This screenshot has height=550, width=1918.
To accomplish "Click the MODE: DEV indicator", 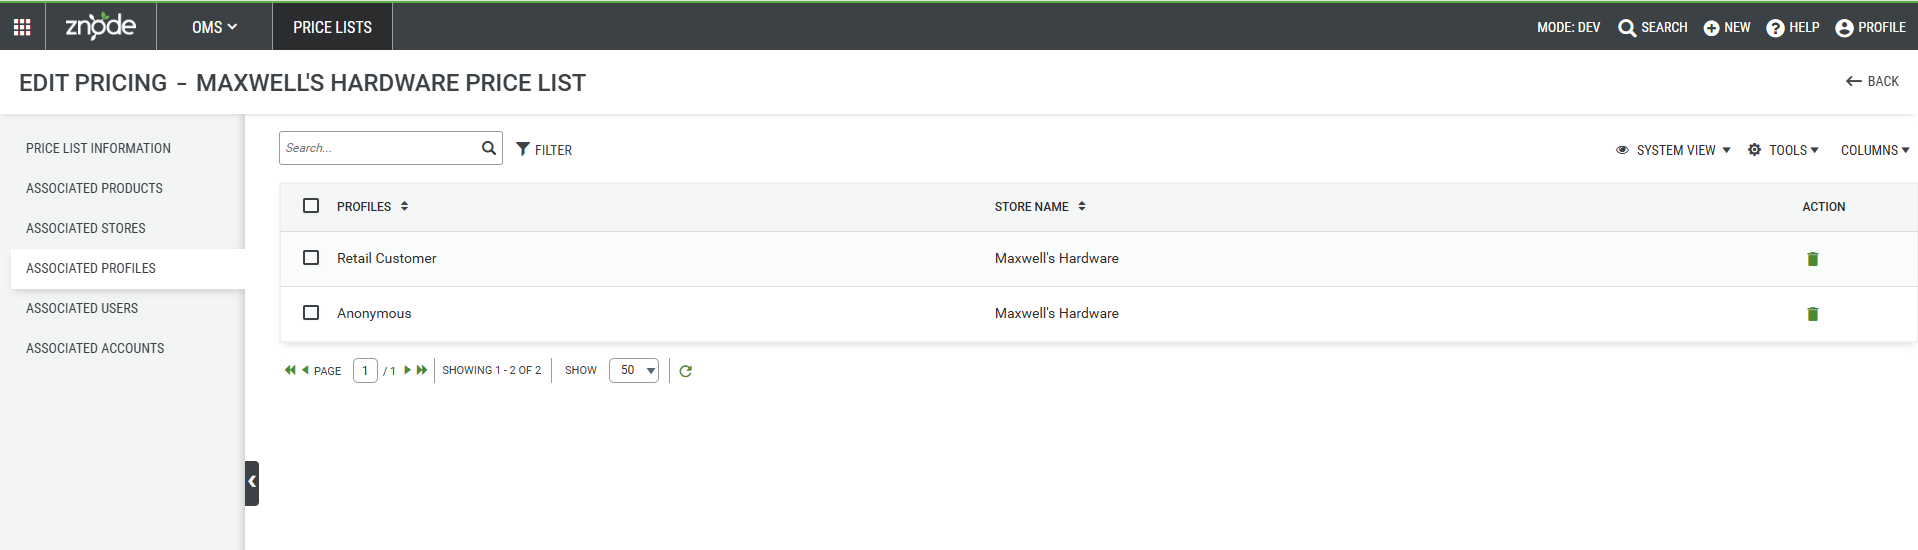I will [x=1568, y=27].
